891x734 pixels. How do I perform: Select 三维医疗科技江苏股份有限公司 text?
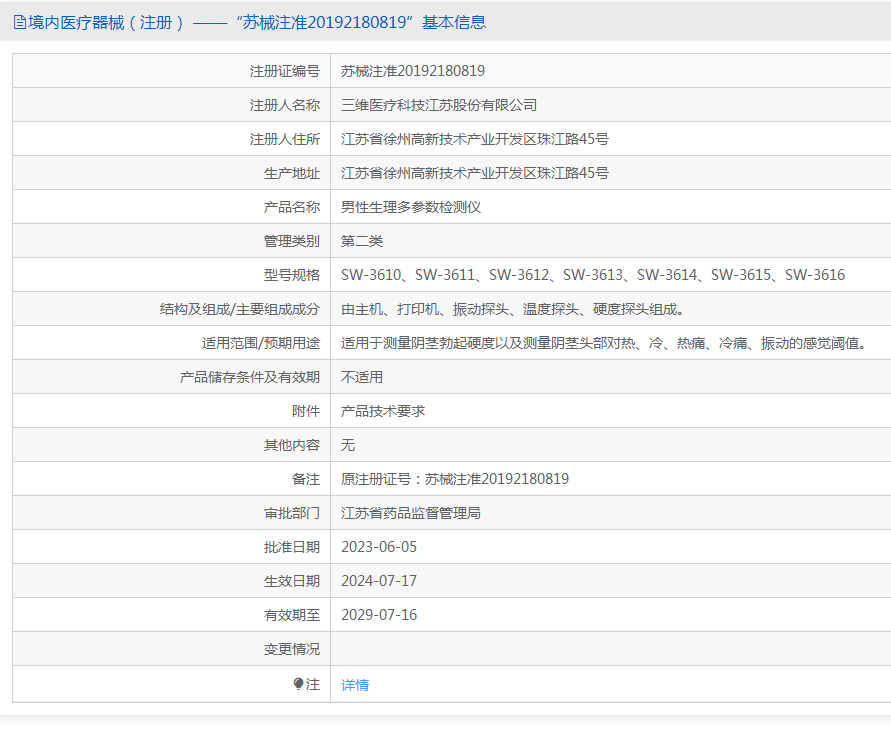[439, 105]
